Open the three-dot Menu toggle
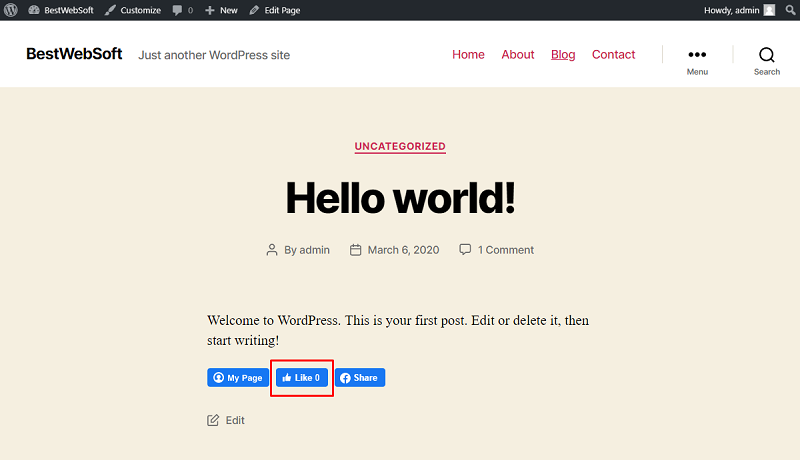Screen dimensions: 800x460 click(x=697, y=61)
